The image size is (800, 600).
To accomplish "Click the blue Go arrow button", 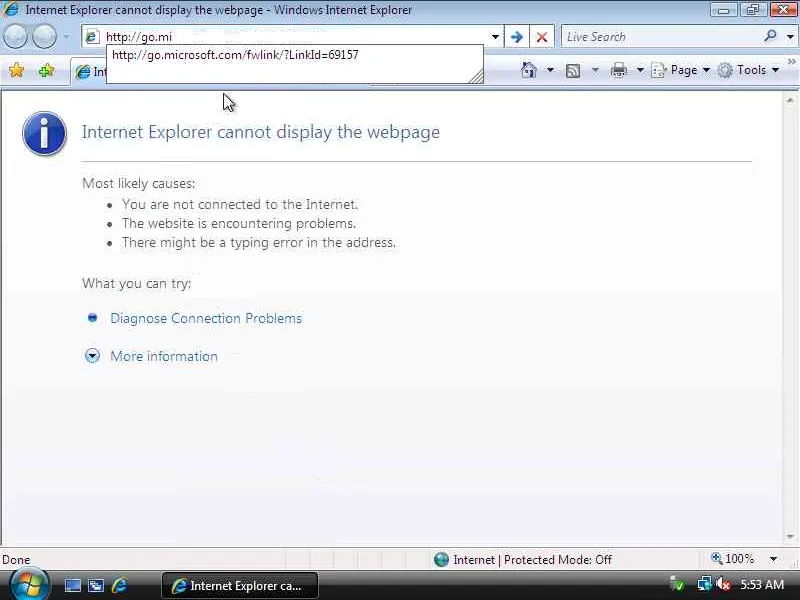I will point(516,37).
